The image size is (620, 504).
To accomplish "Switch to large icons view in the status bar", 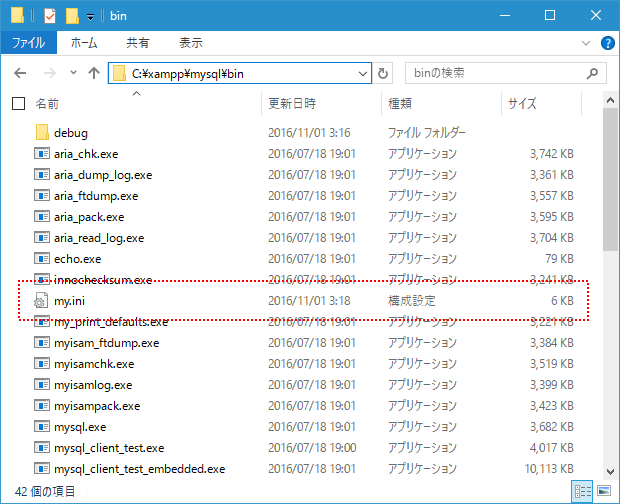I will click(x=604, y=491).
